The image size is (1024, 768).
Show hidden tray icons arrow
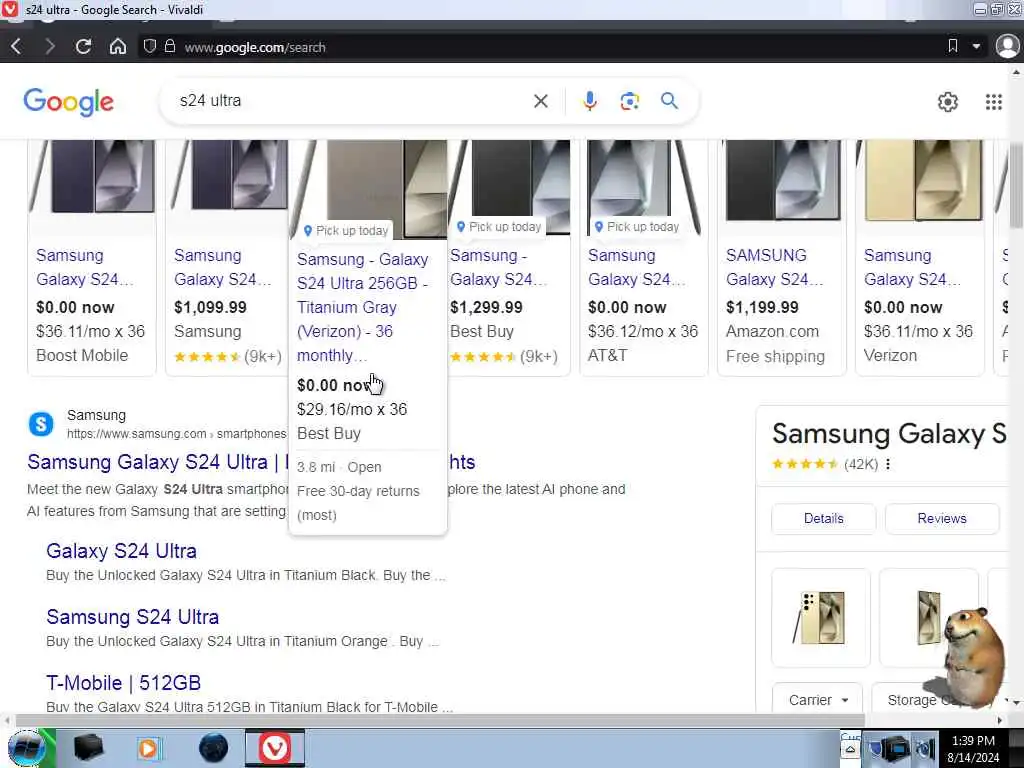point(850,750)
